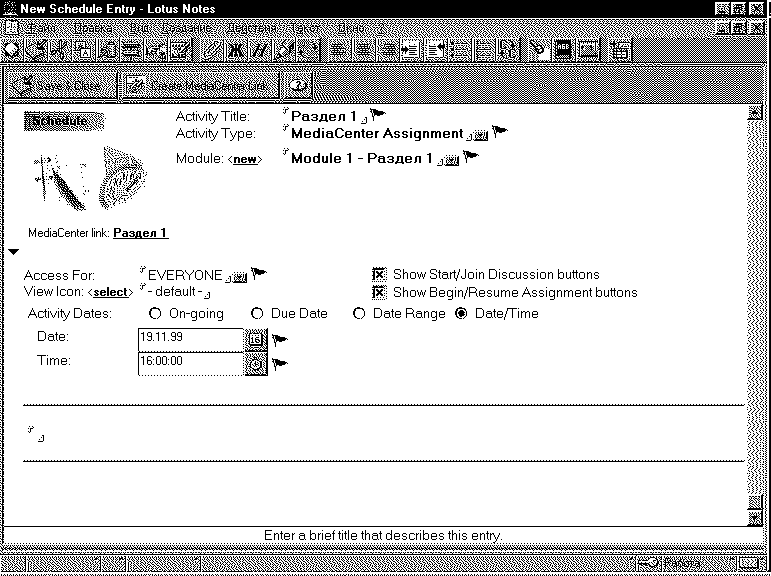
Task: Open the calendar picker beside Date field
Action: click(256, 340)
